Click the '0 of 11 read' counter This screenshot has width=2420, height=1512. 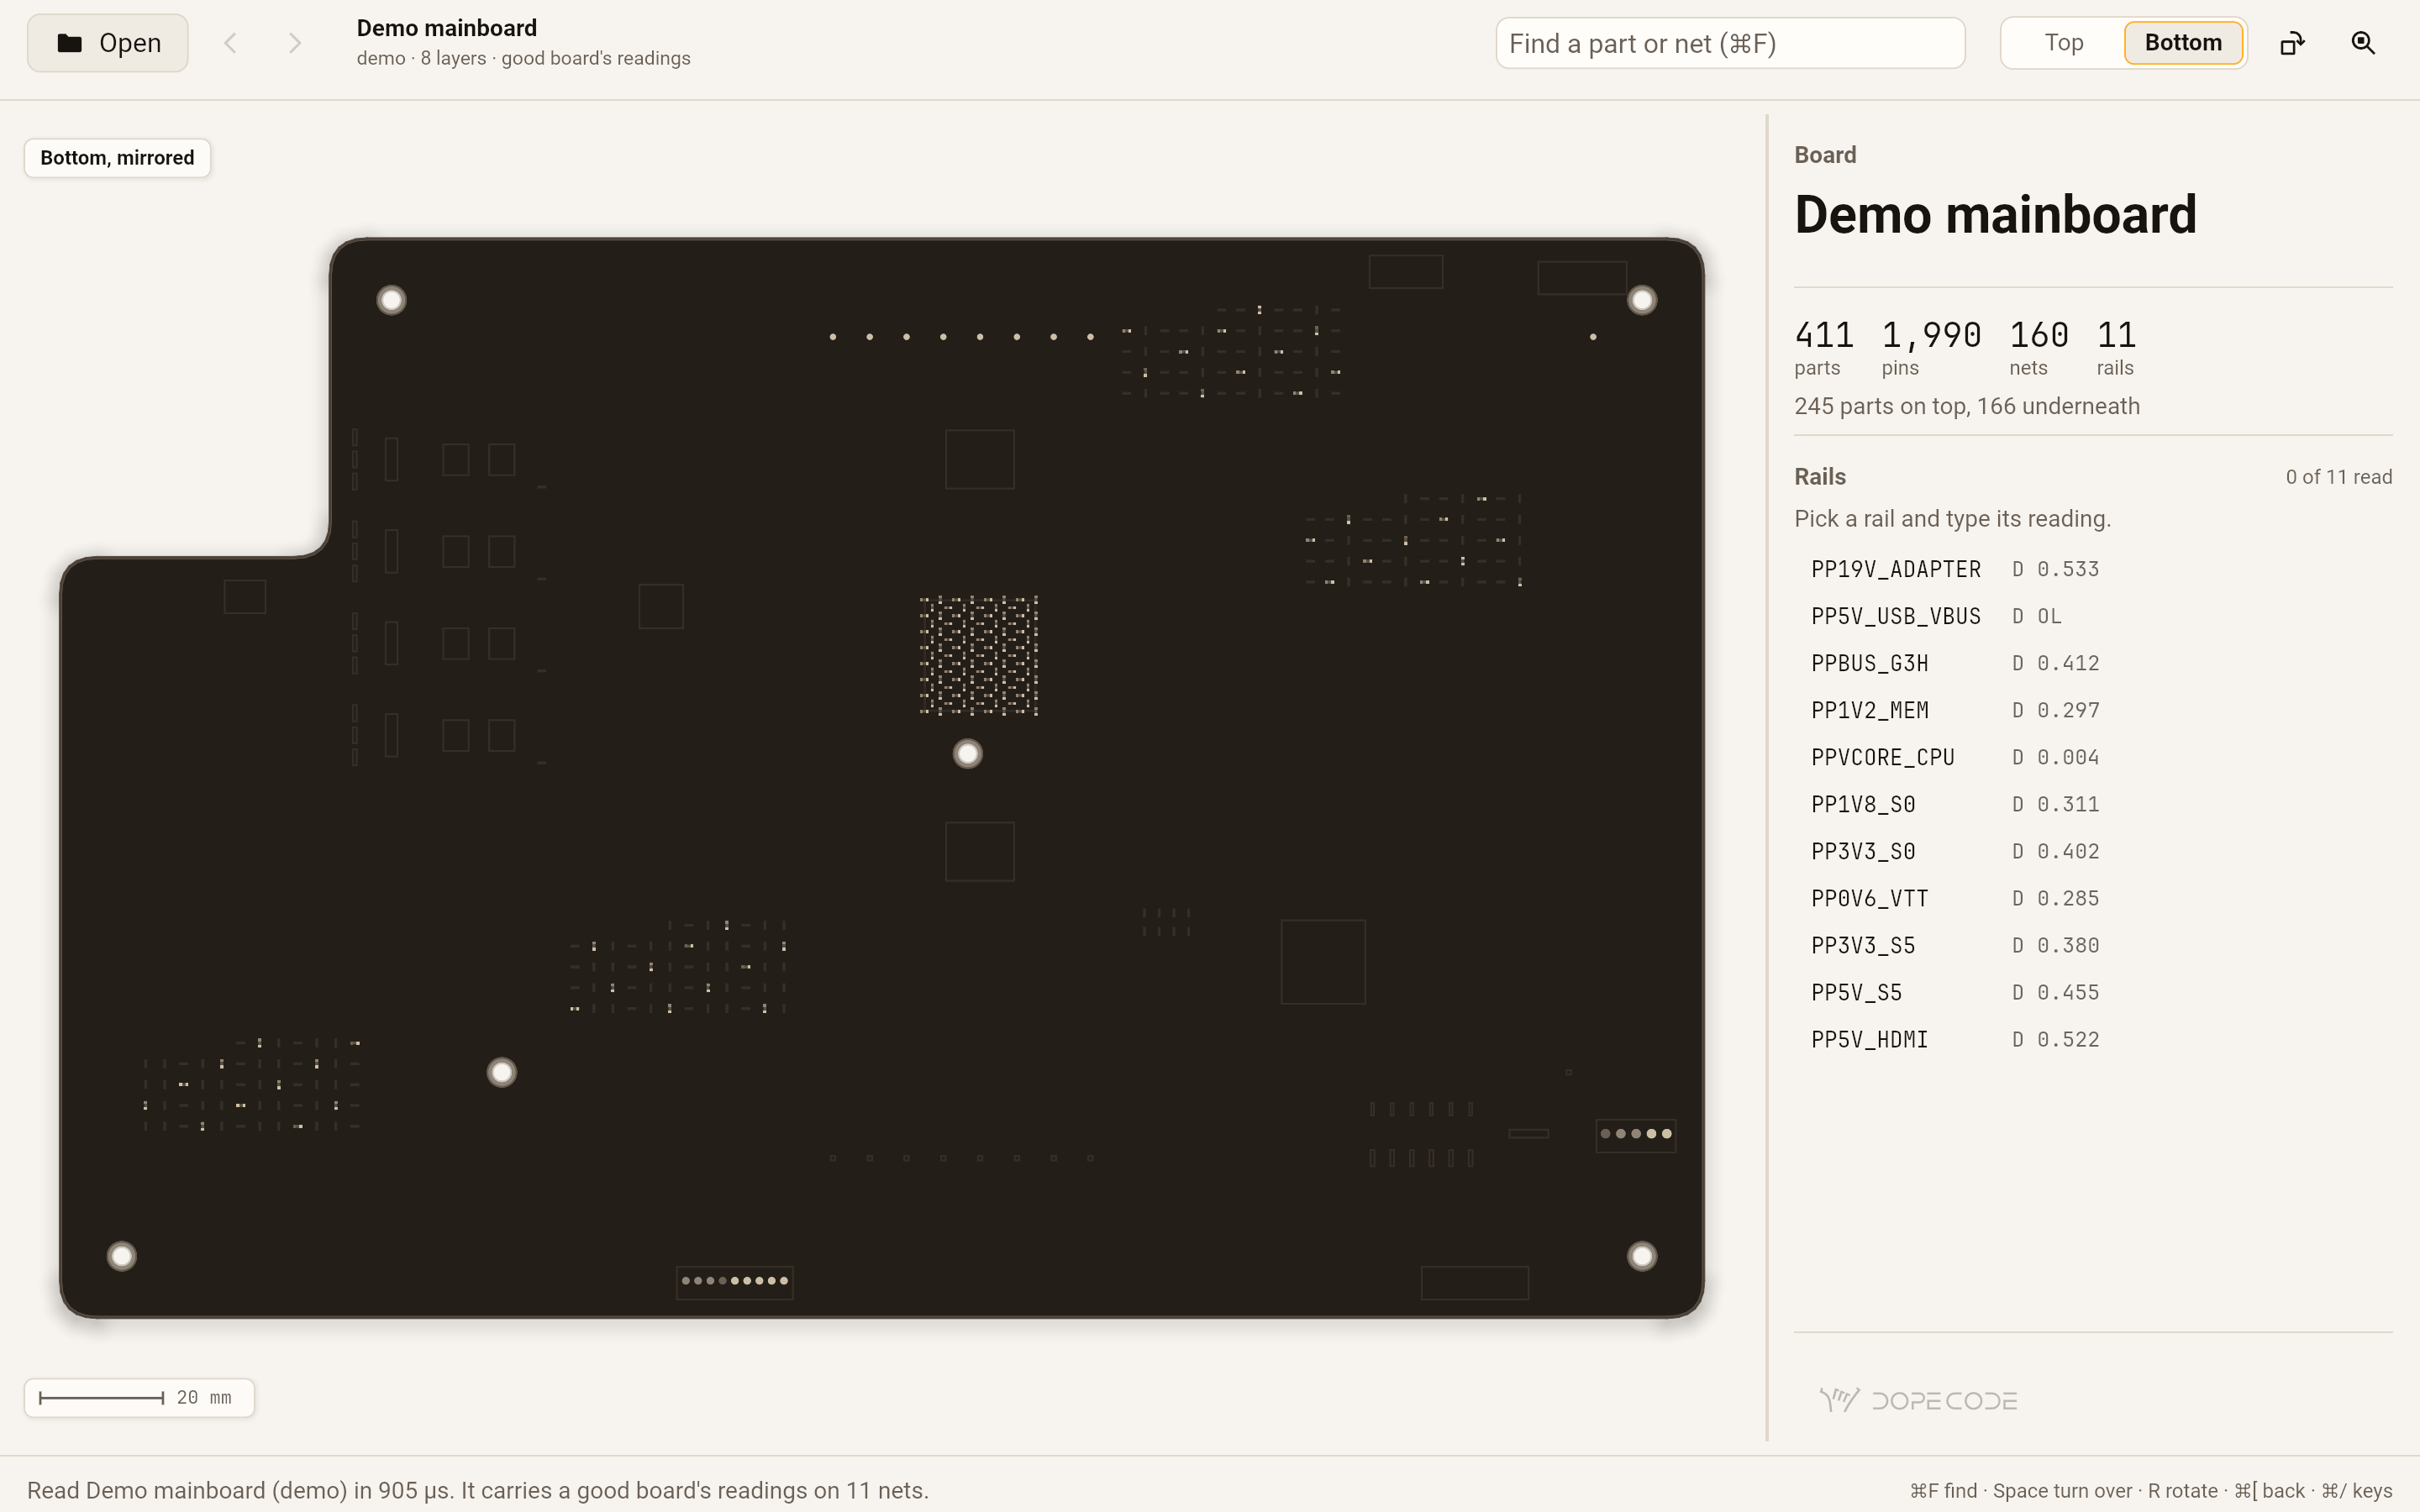coord(2338,477)
